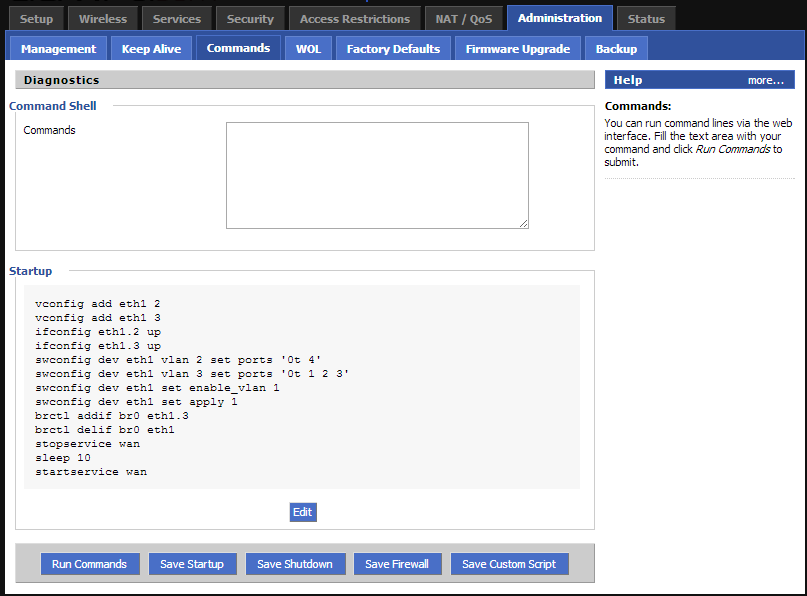Go to the Factory Defaults sub-tab
Image resolution: width=807 pixels, height=596 pixels.
(x=393, y=49)
